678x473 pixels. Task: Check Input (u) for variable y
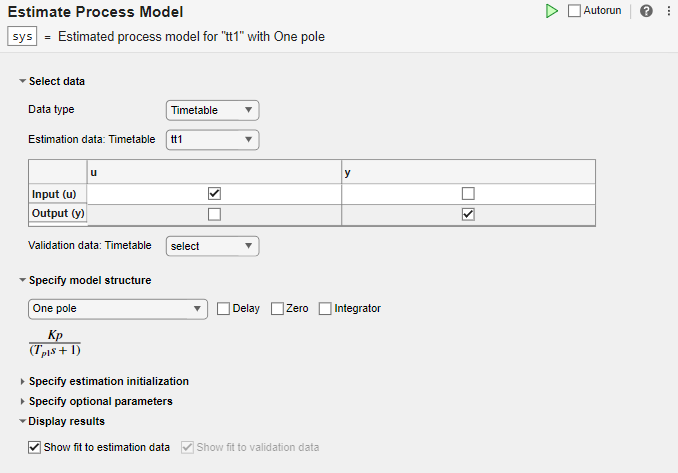468,193
